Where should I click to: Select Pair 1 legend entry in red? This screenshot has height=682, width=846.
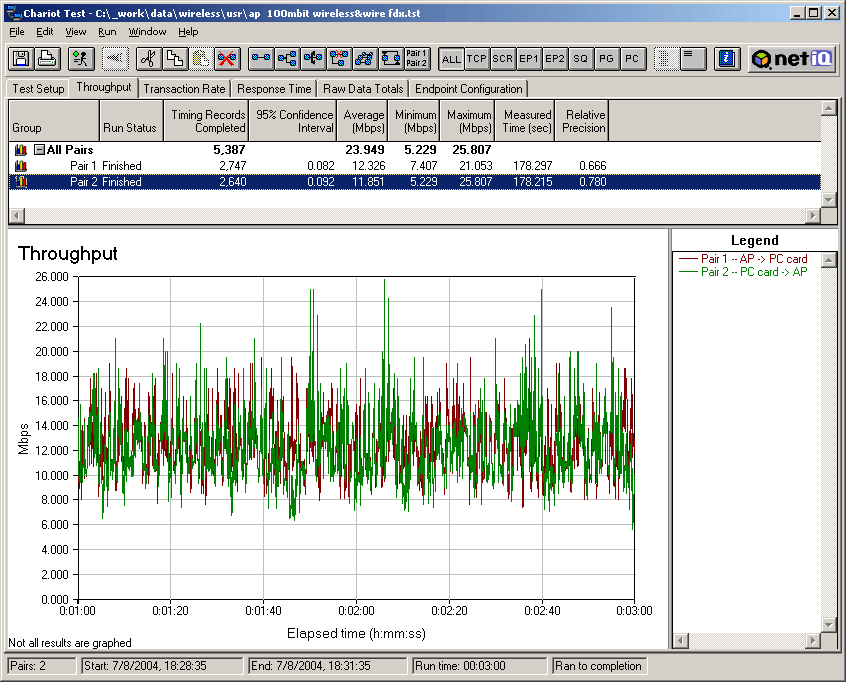753,259
